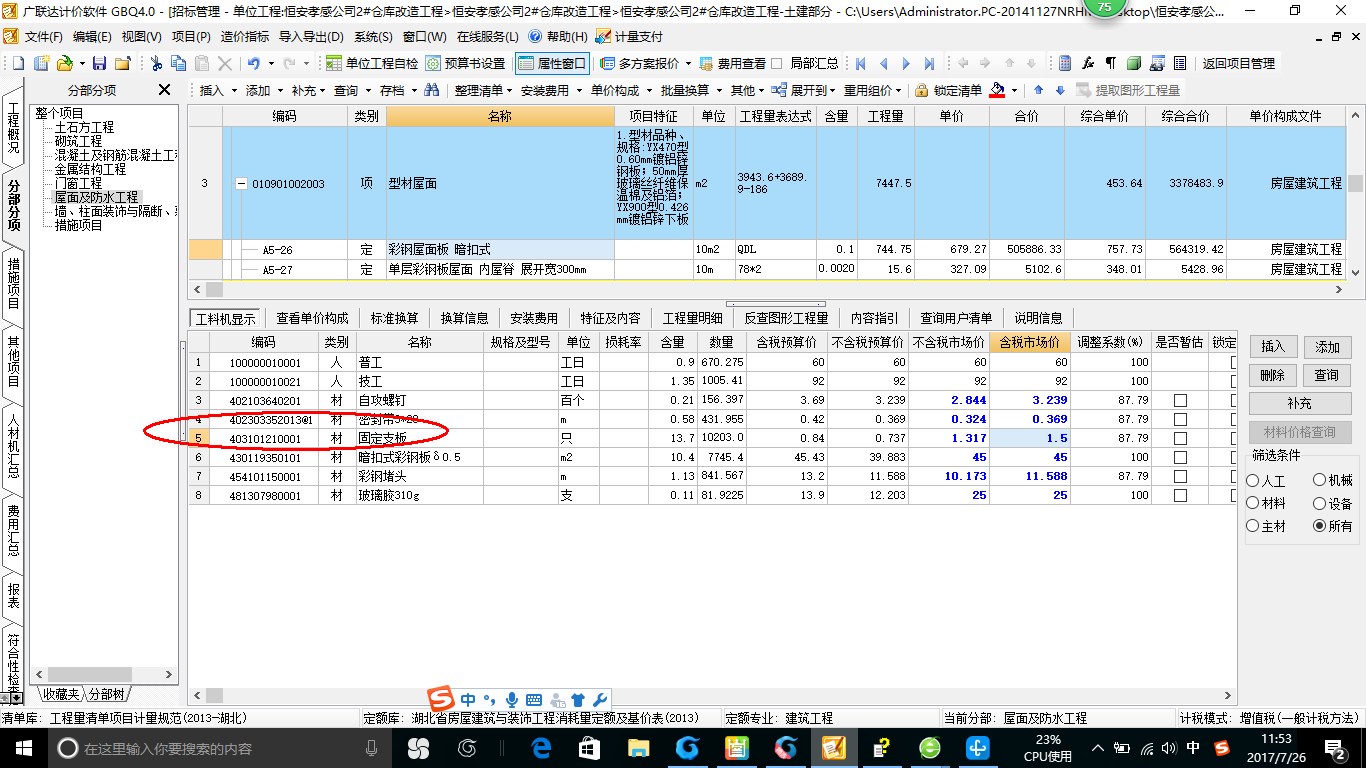The height and width of the screenshot is (768, 1366).
Task: Select the 设备 filter radio button
Action: pyautogui.click(x=1319, y=503)
